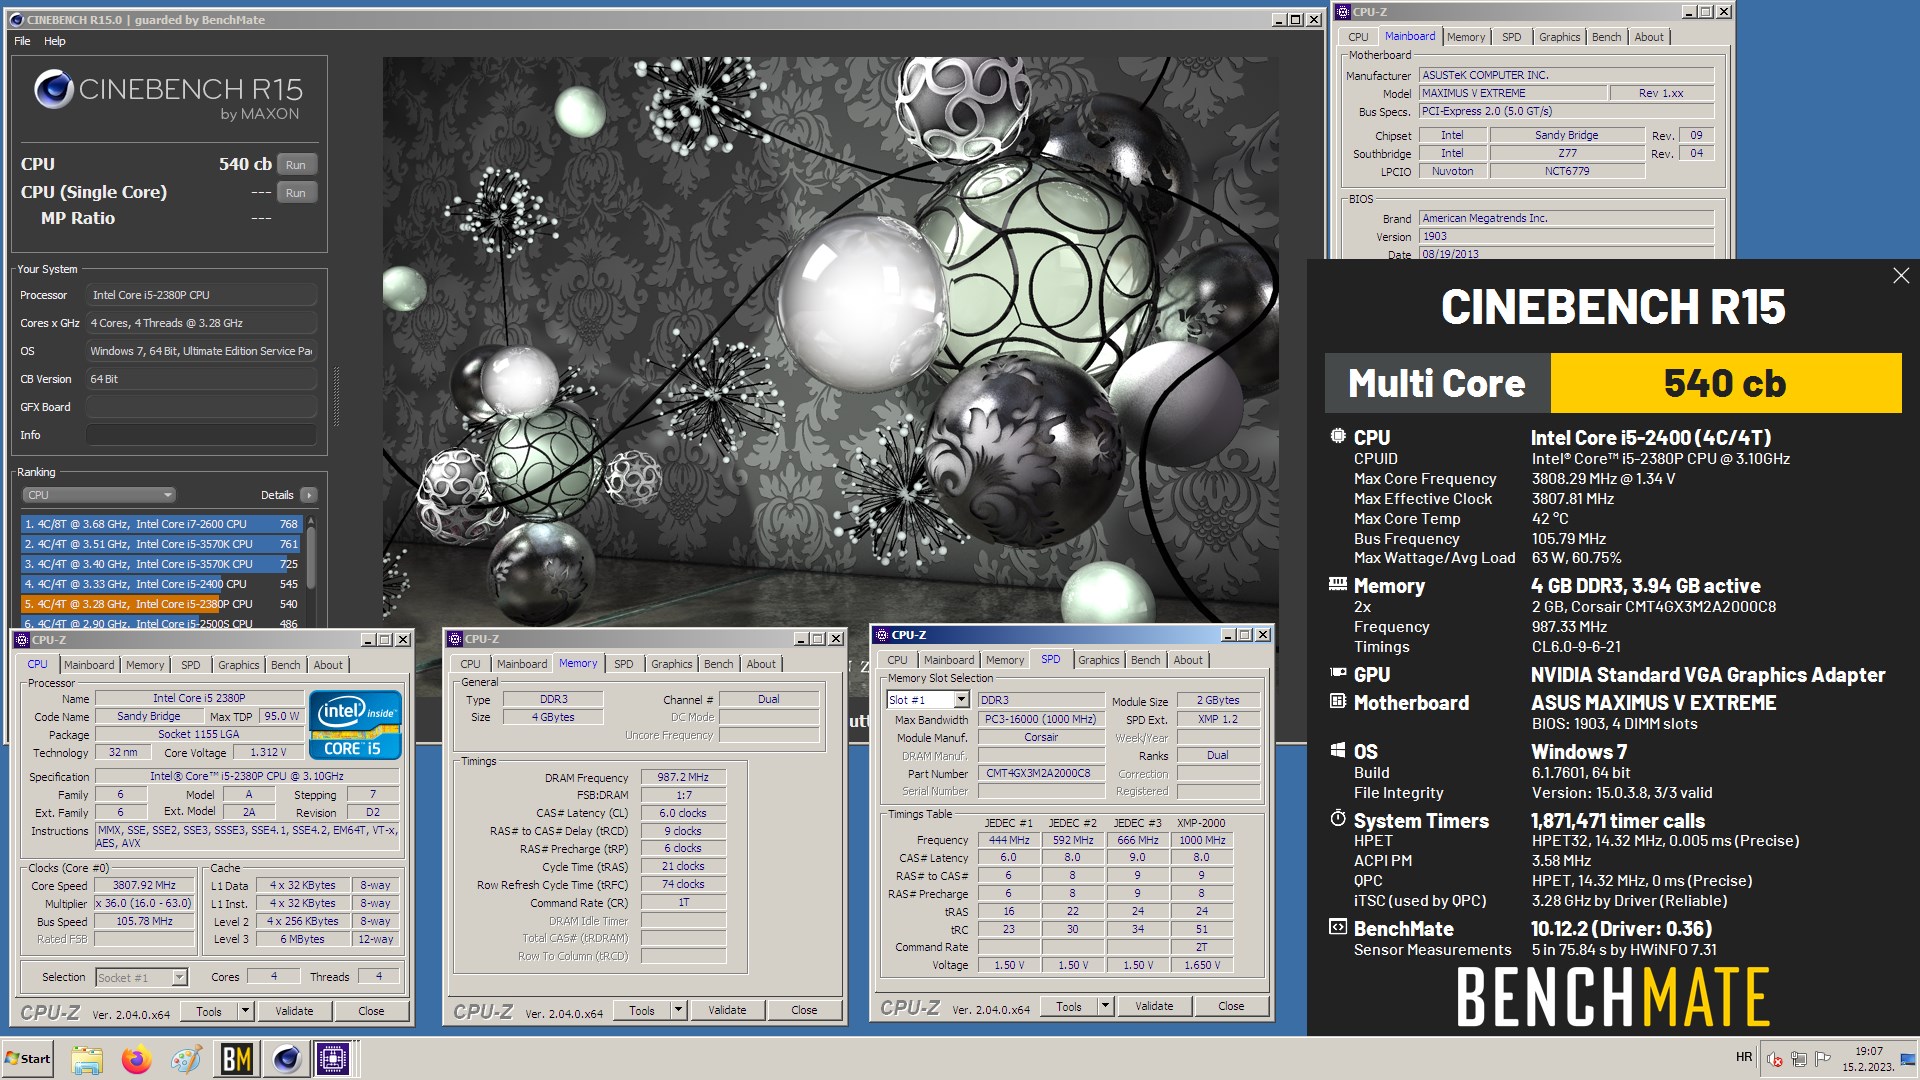Screen dimensions: 1920x1080
Task: Click the CPU chip icon in BenchMate panel
Action: [1338, 437]
